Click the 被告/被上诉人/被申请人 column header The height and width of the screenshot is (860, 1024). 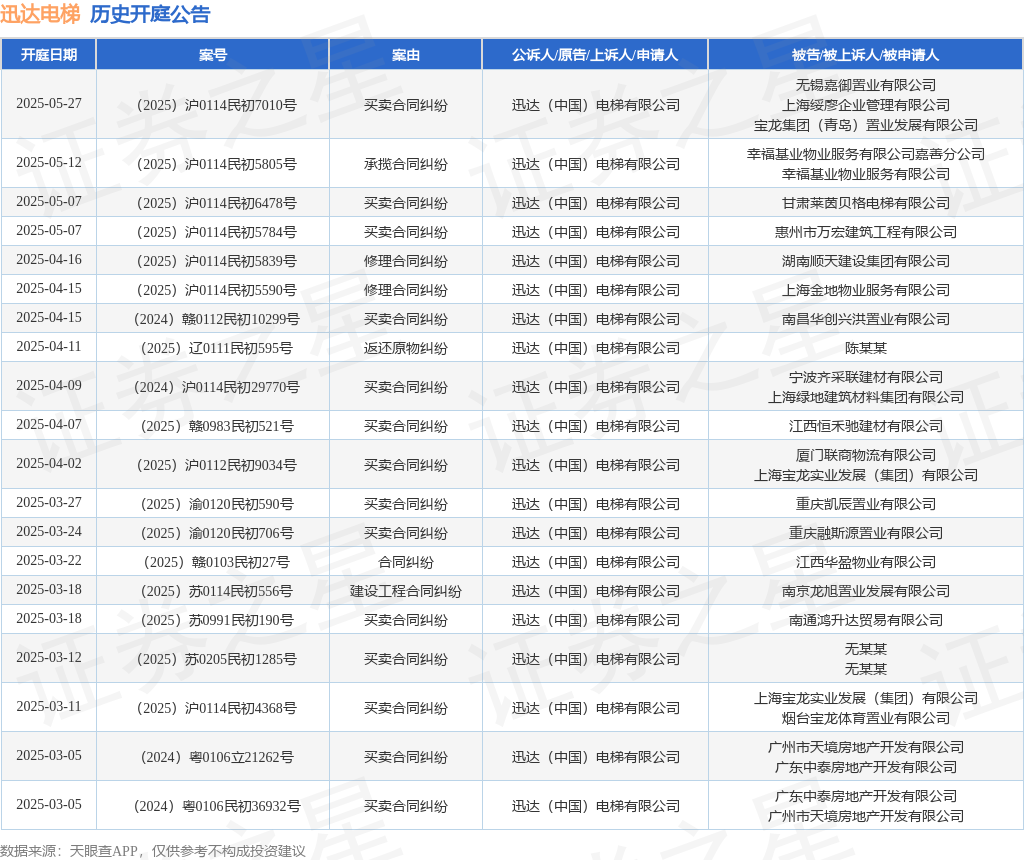click(865, 55)
